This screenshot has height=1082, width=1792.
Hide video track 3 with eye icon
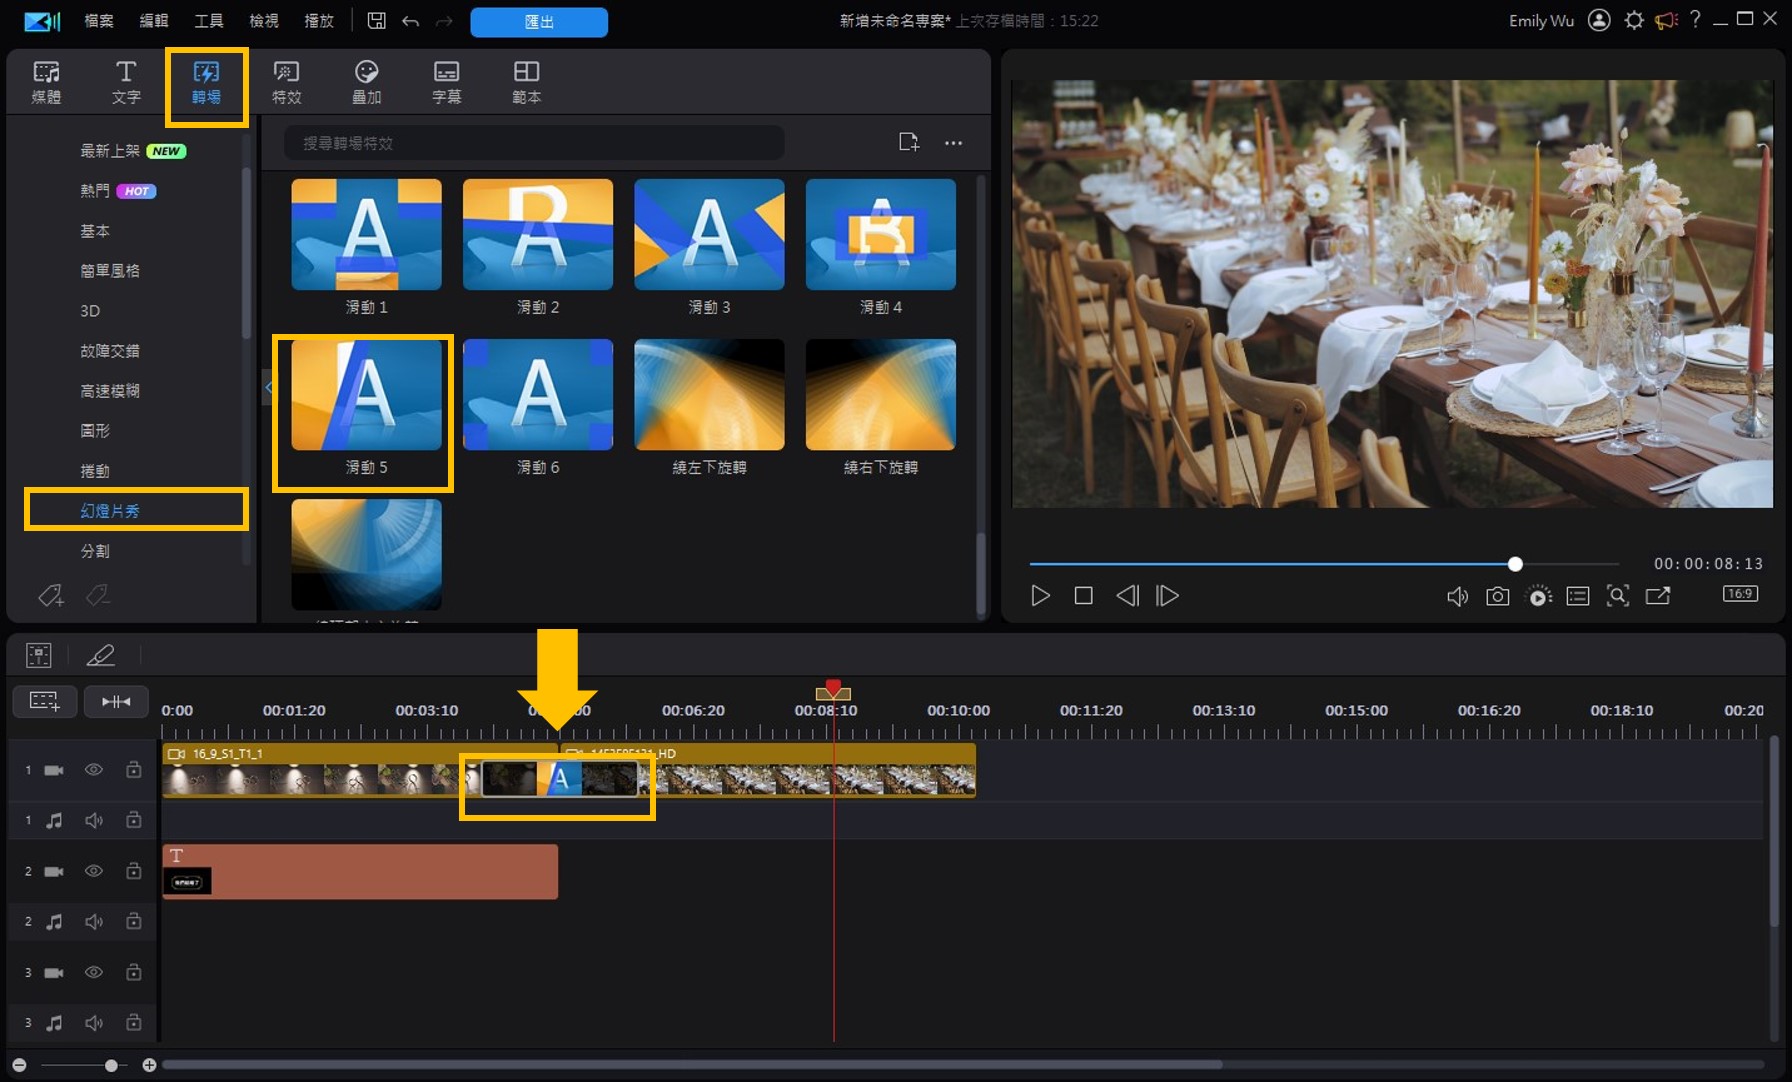click(94, 972)
